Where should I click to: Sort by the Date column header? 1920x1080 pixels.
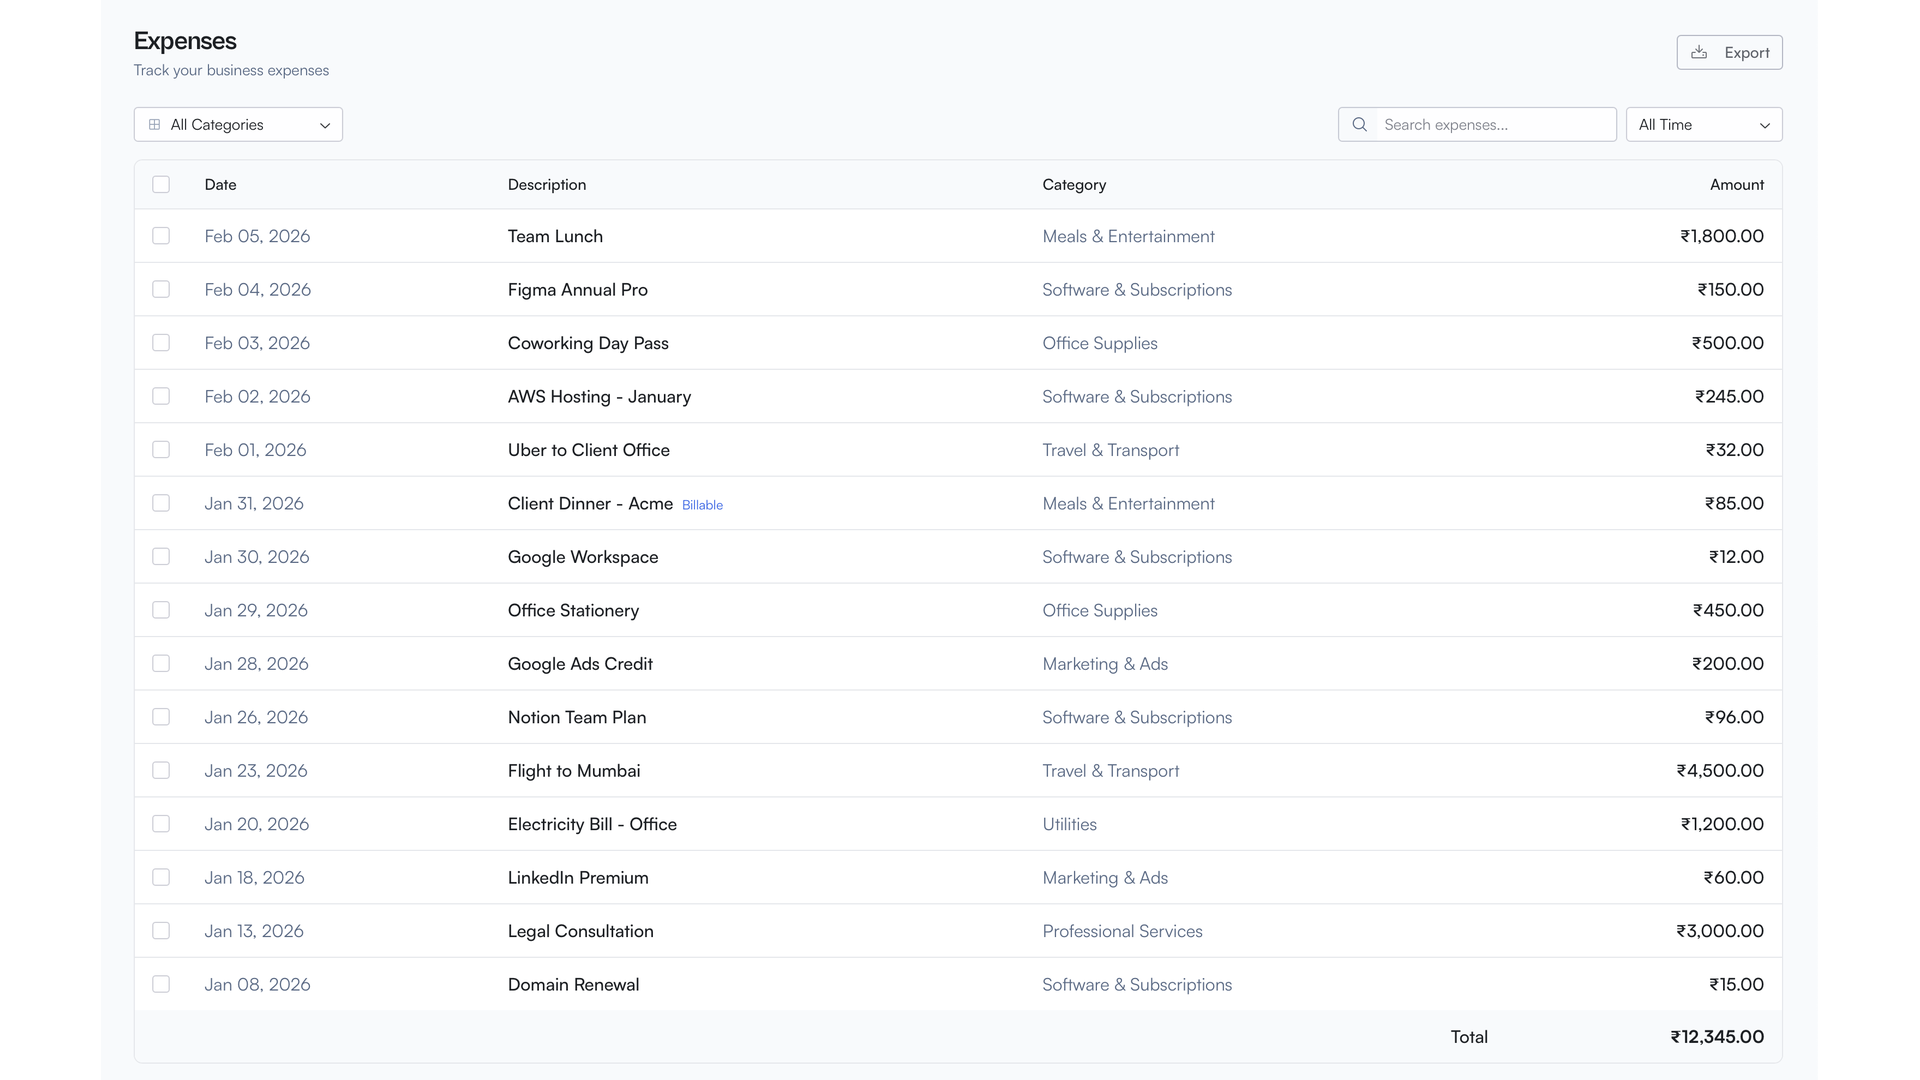tap(220, 185)
